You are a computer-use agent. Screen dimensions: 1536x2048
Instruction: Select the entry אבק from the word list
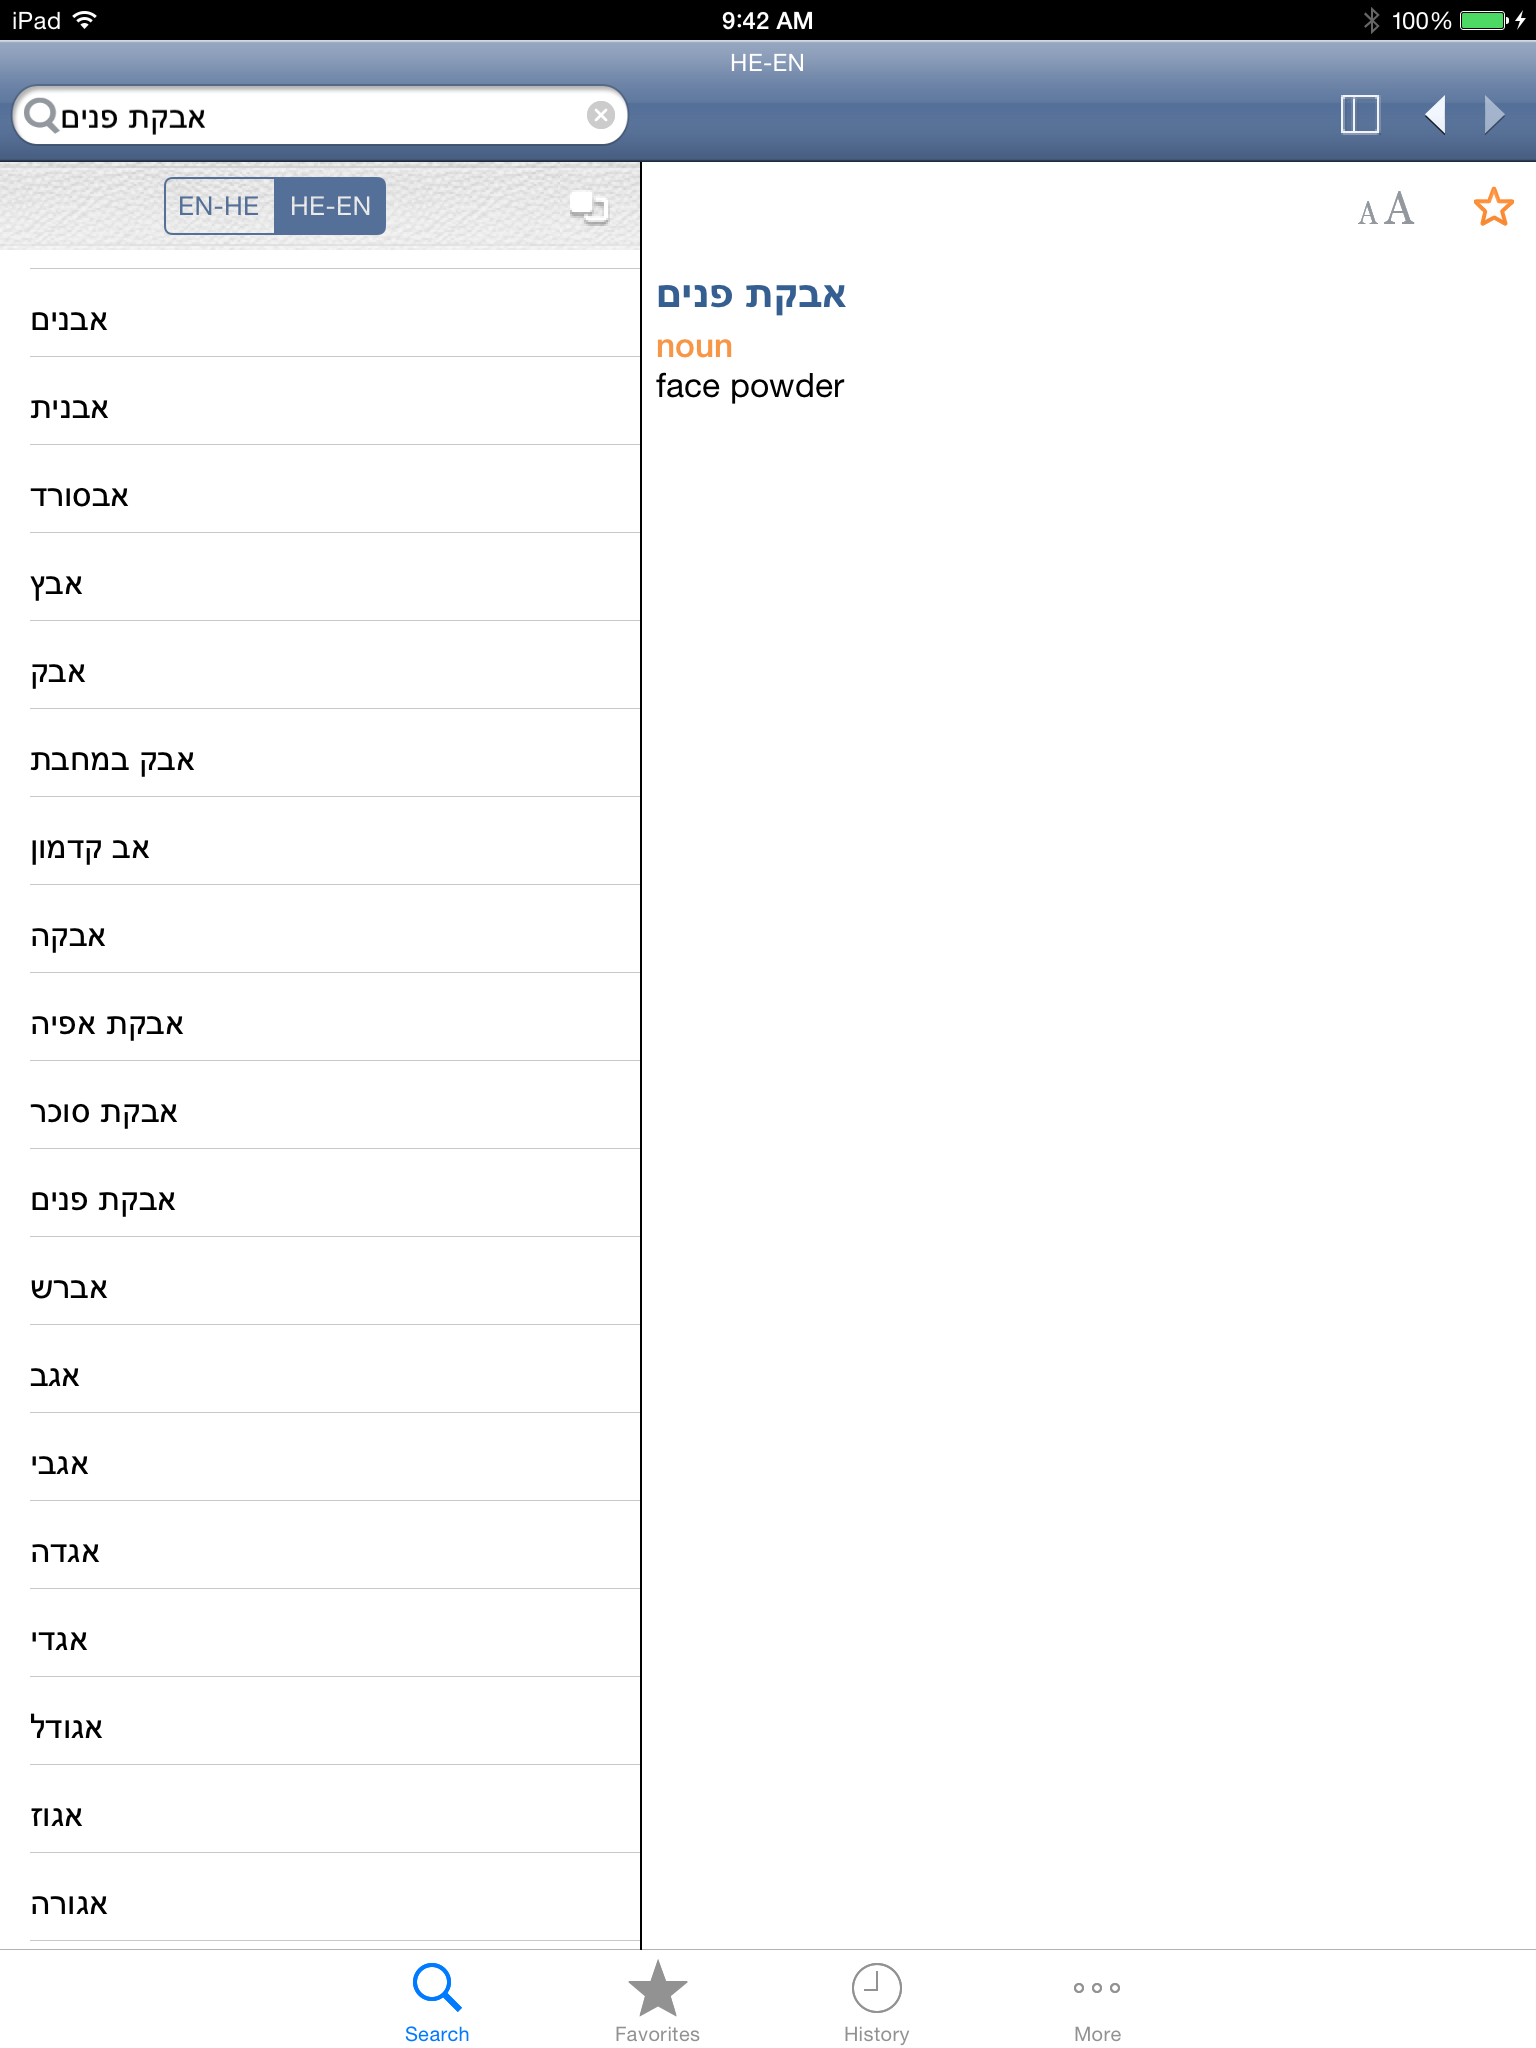click(x=320, y=671)
